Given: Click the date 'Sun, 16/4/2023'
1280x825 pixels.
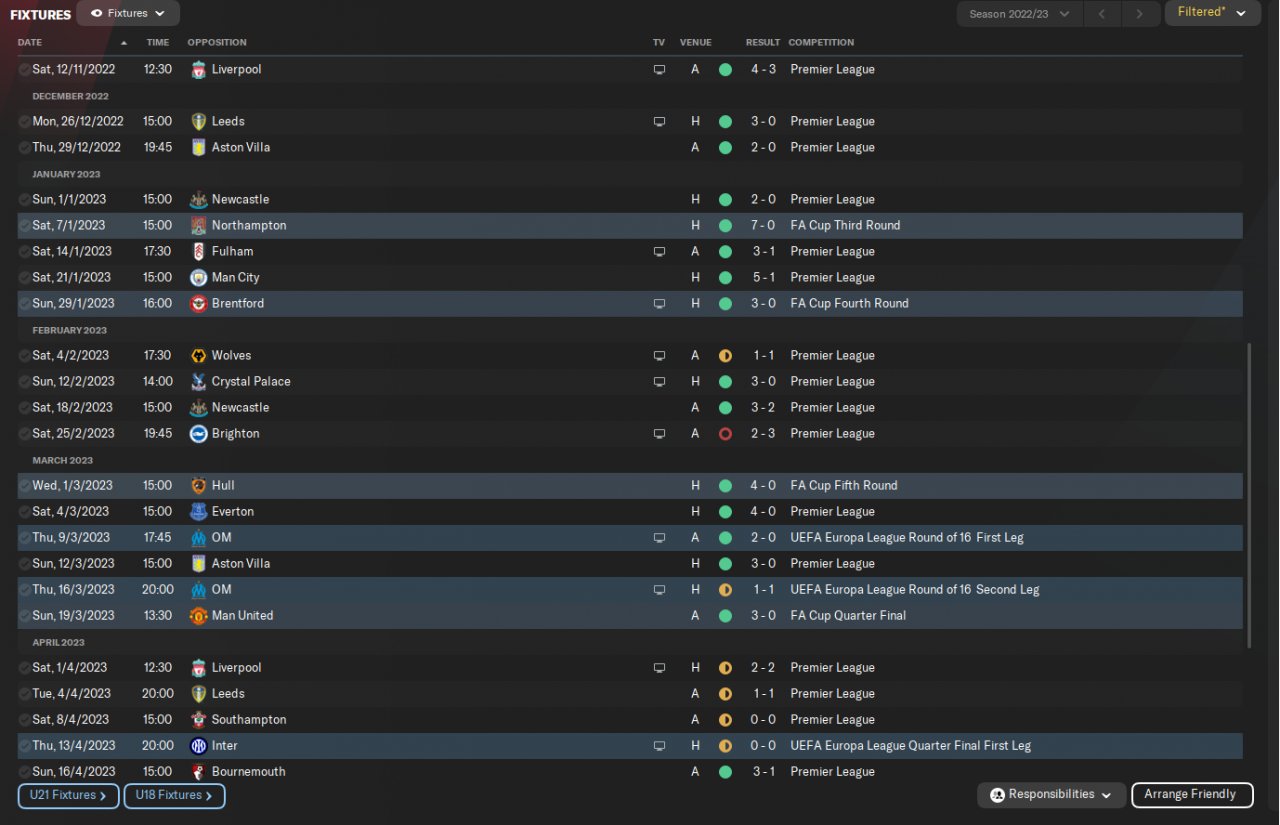Looking at the screenshot, I should pyautogui.click(x=74, y=772).
